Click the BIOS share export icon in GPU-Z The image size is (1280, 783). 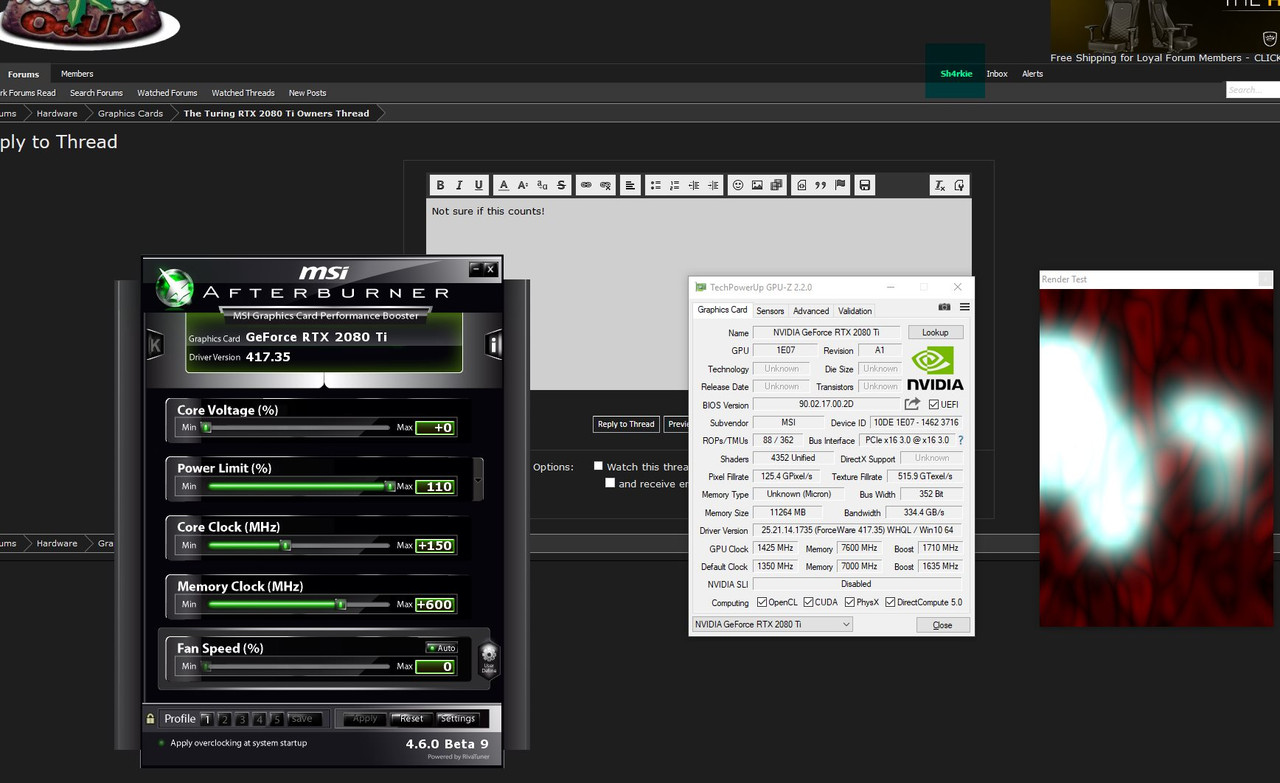(912, 404)
